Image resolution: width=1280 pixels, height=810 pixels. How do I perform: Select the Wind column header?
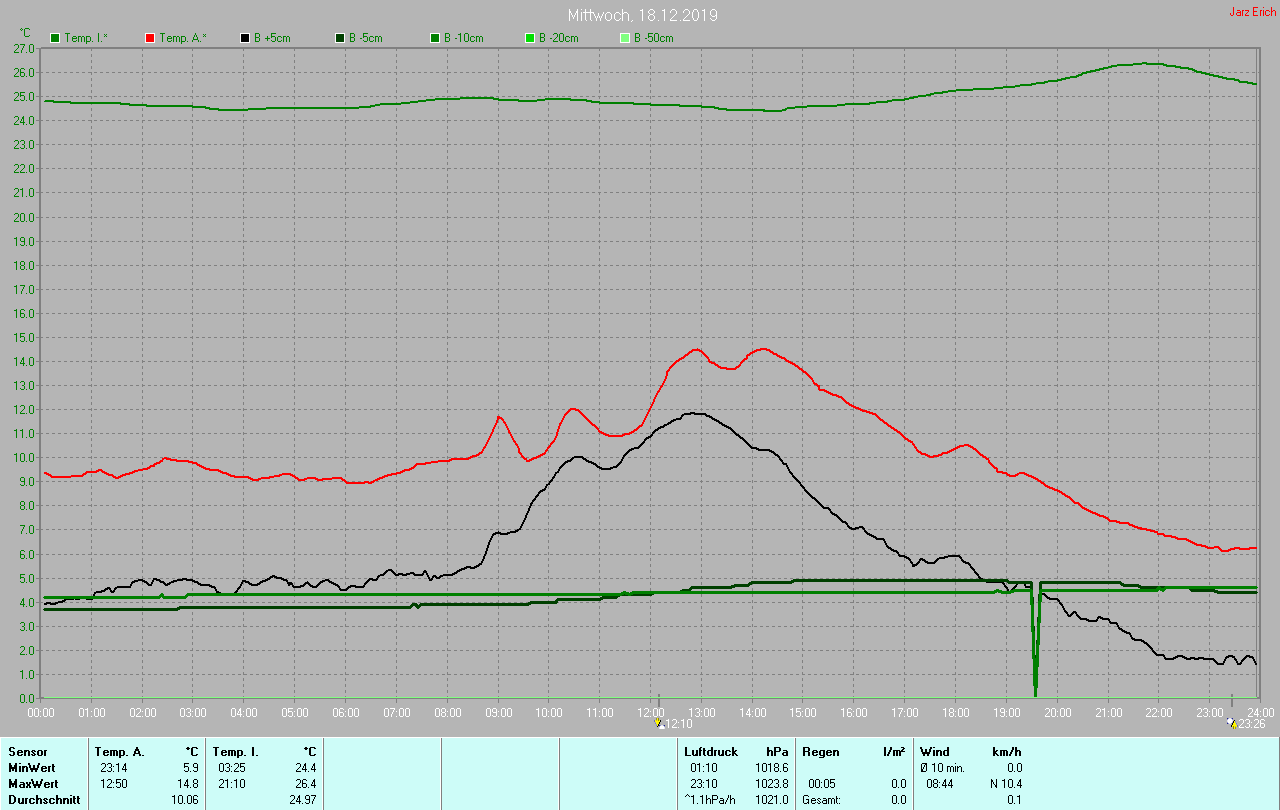[x=934, y=752]
